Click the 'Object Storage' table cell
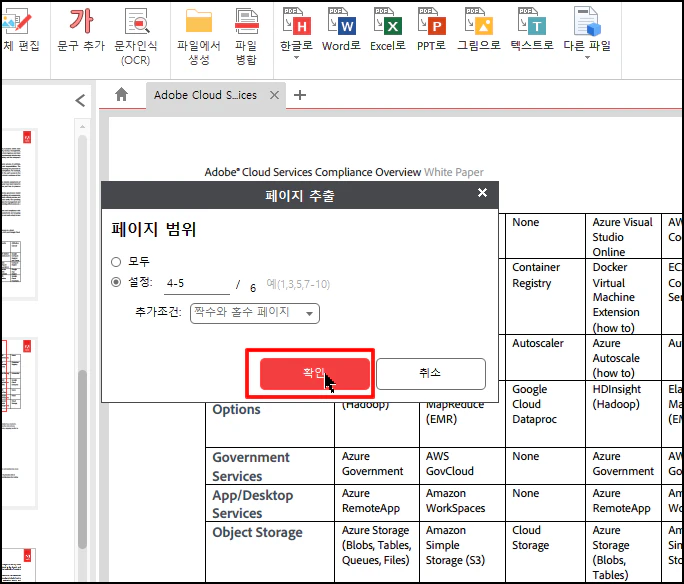This screenshot has height=584, width=684. (x=270, y=552)
